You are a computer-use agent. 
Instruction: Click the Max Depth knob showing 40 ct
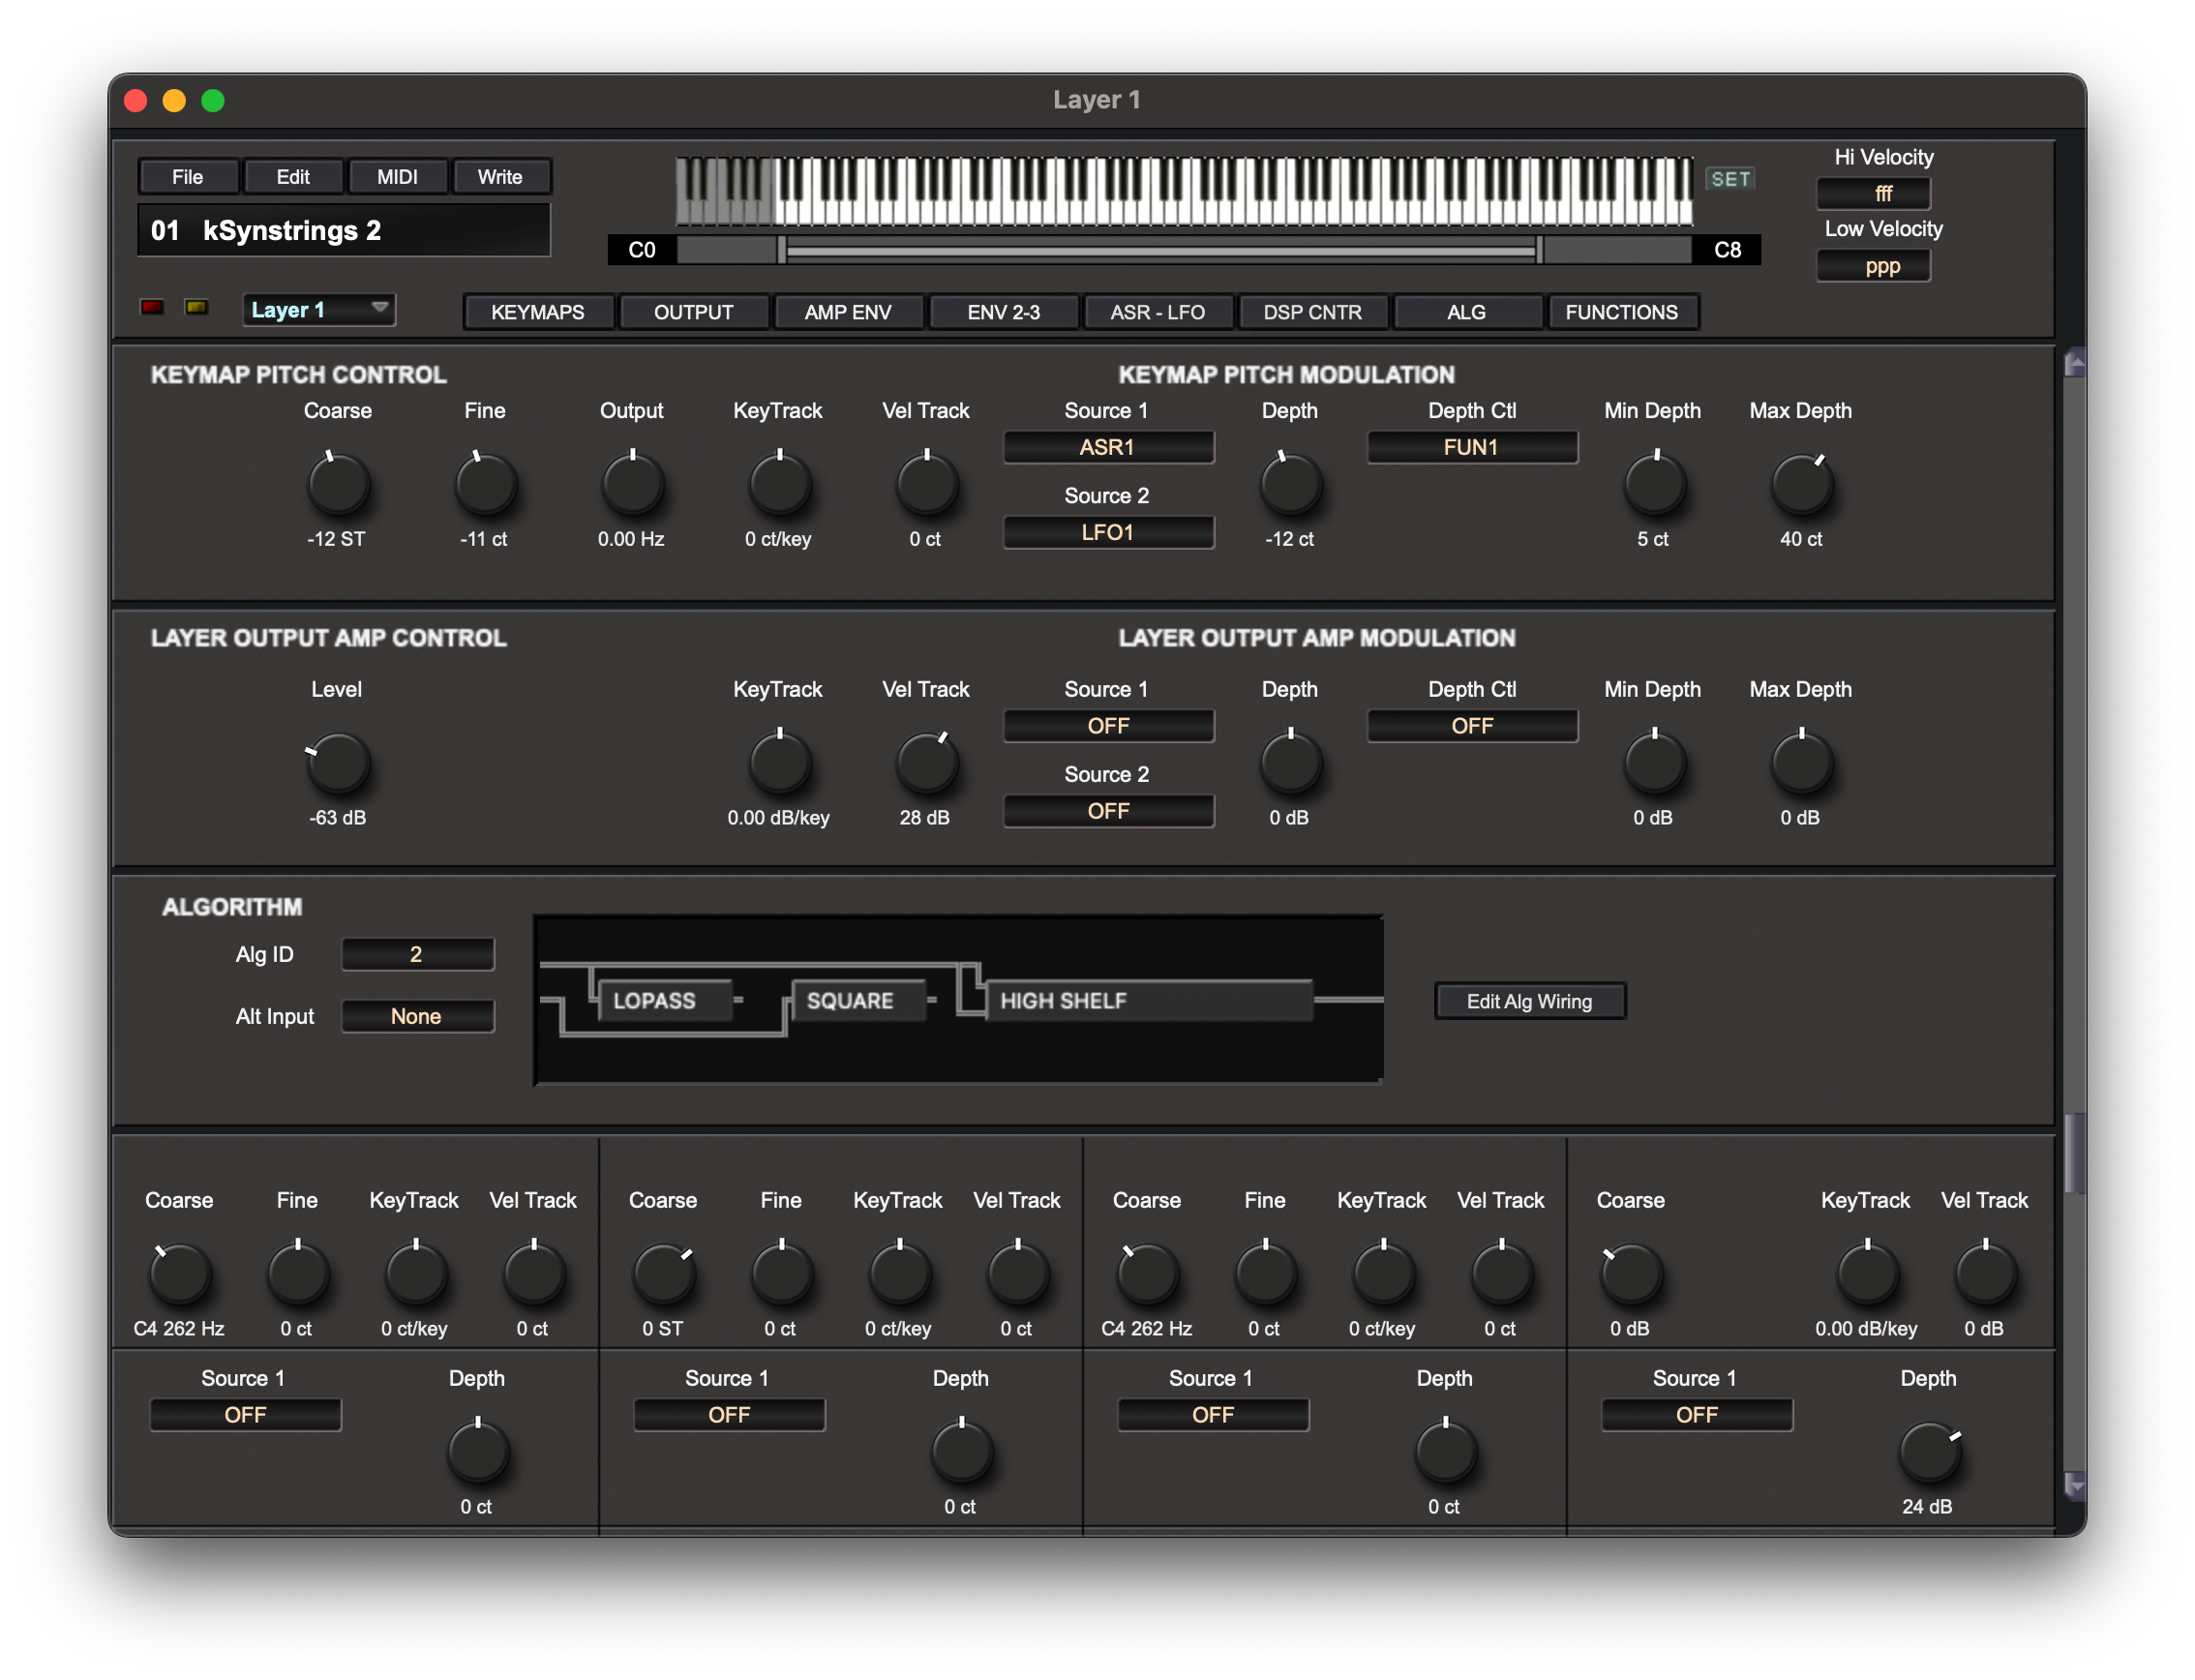(x=1801, y=485)
